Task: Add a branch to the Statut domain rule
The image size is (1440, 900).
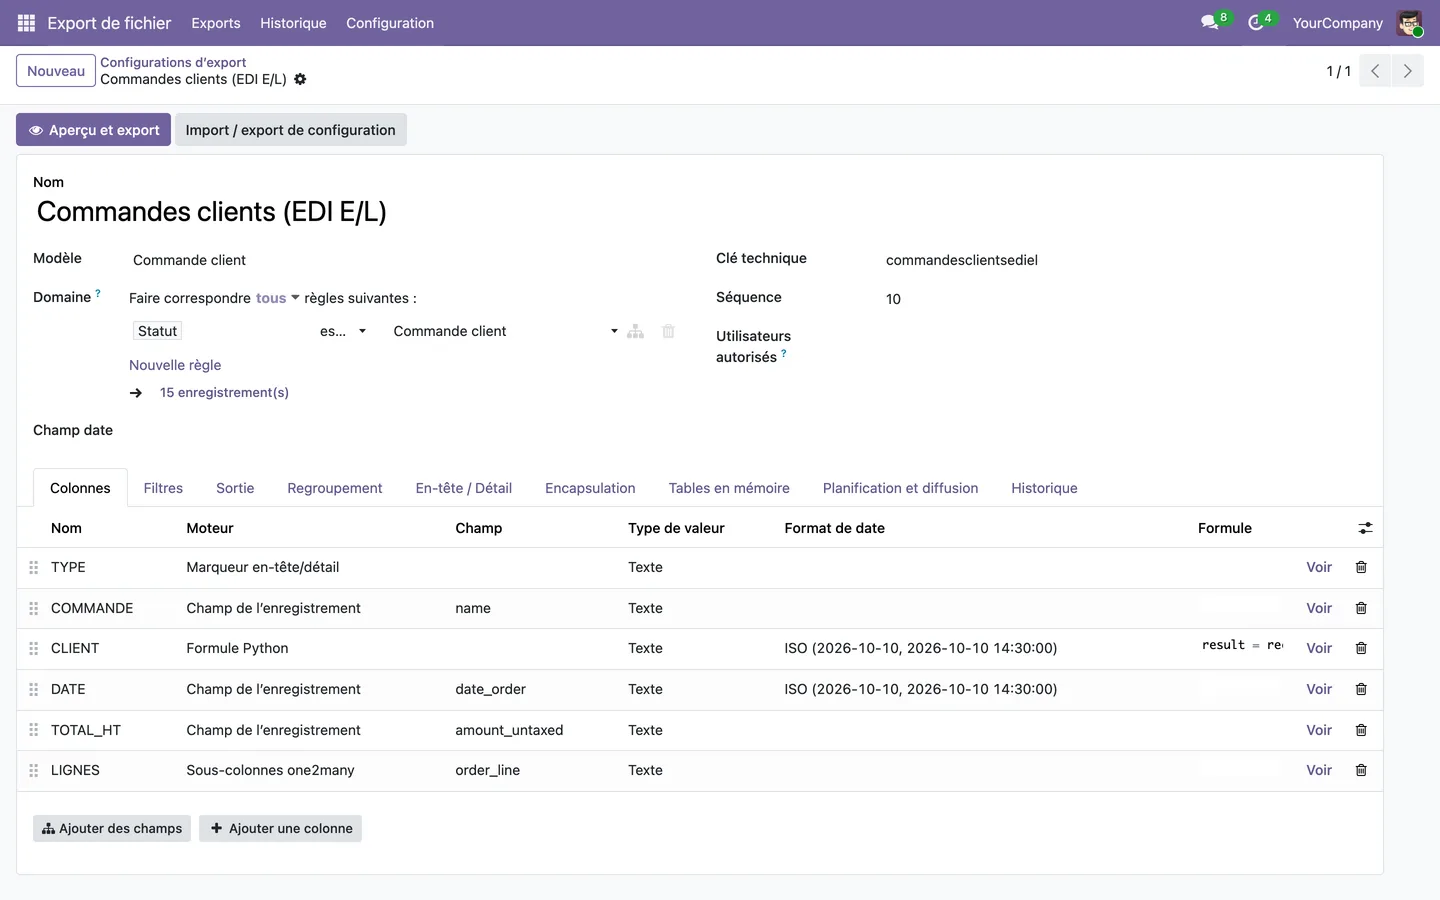Action: coord(635,331)
